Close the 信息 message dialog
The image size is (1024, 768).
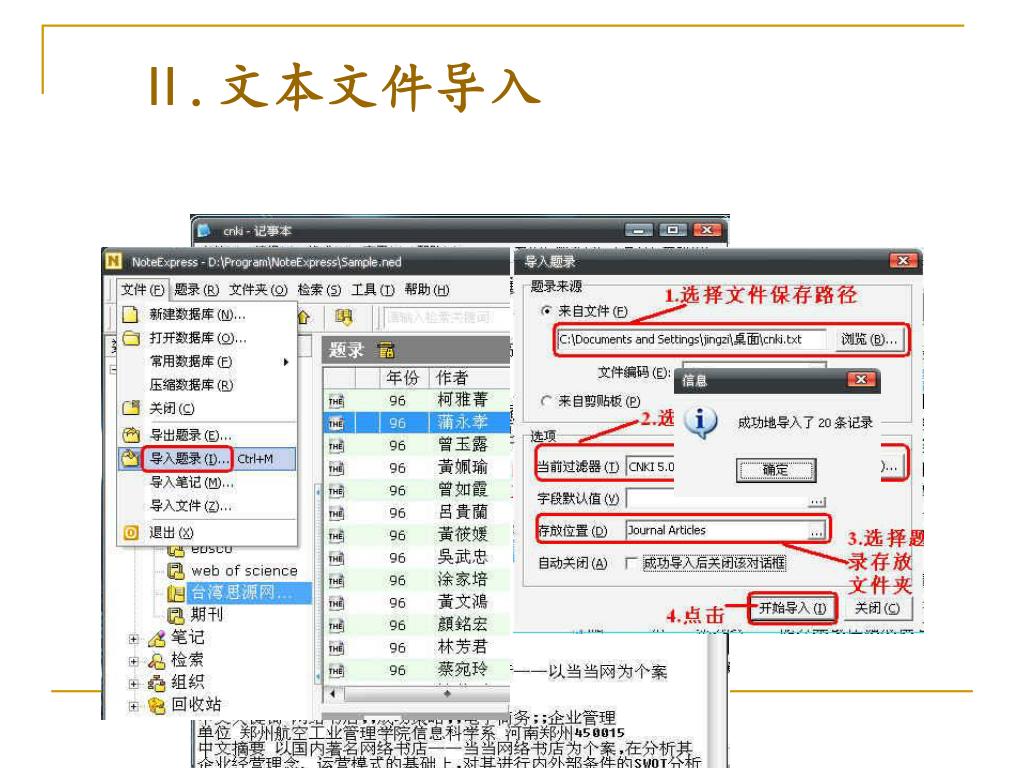(861, 379)
